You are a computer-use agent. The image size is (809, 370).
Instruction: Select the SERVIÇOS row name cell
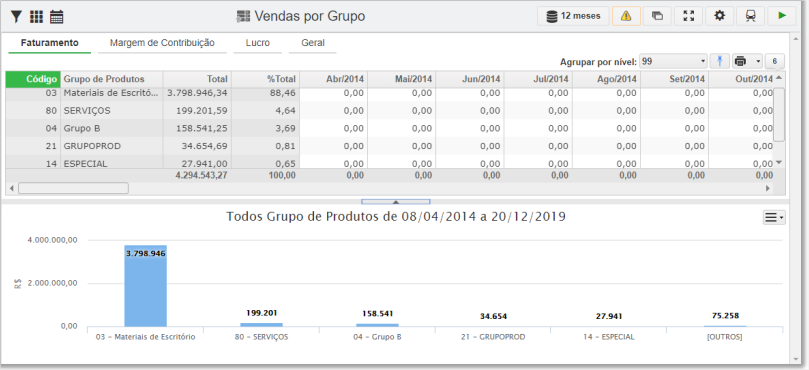coord(112,111)
